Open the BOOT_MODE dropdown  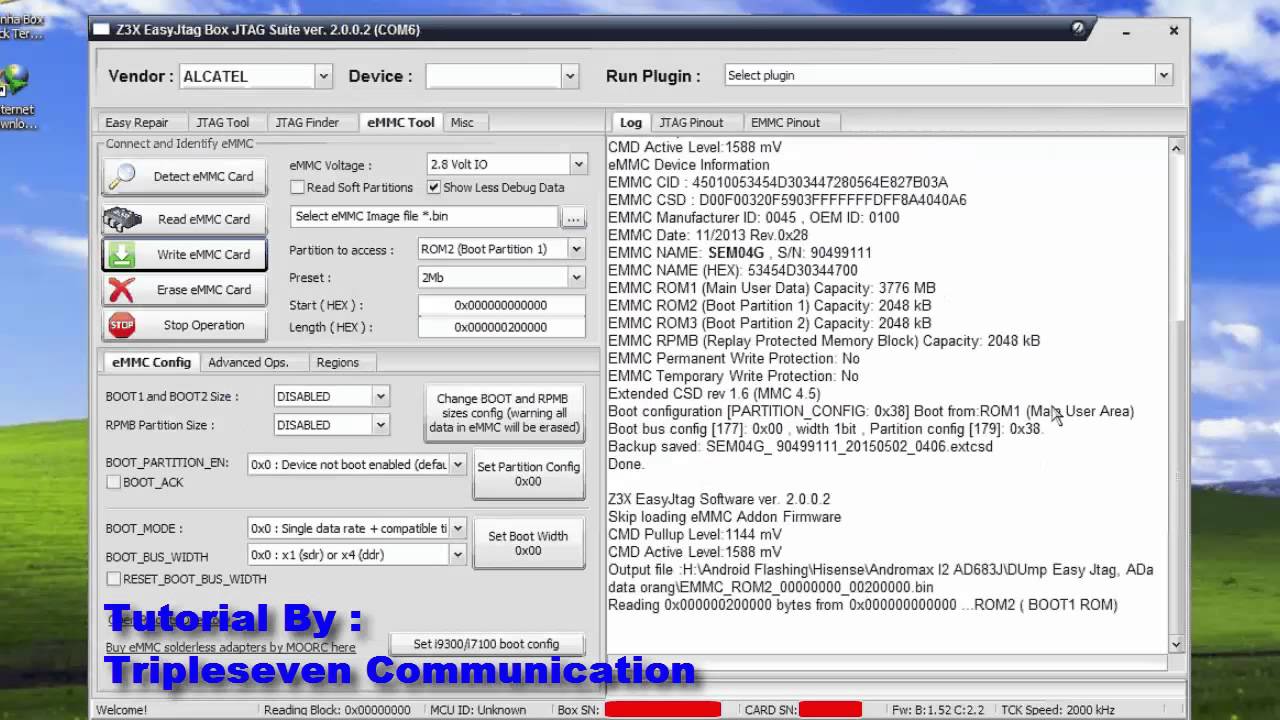coord(457,528)
